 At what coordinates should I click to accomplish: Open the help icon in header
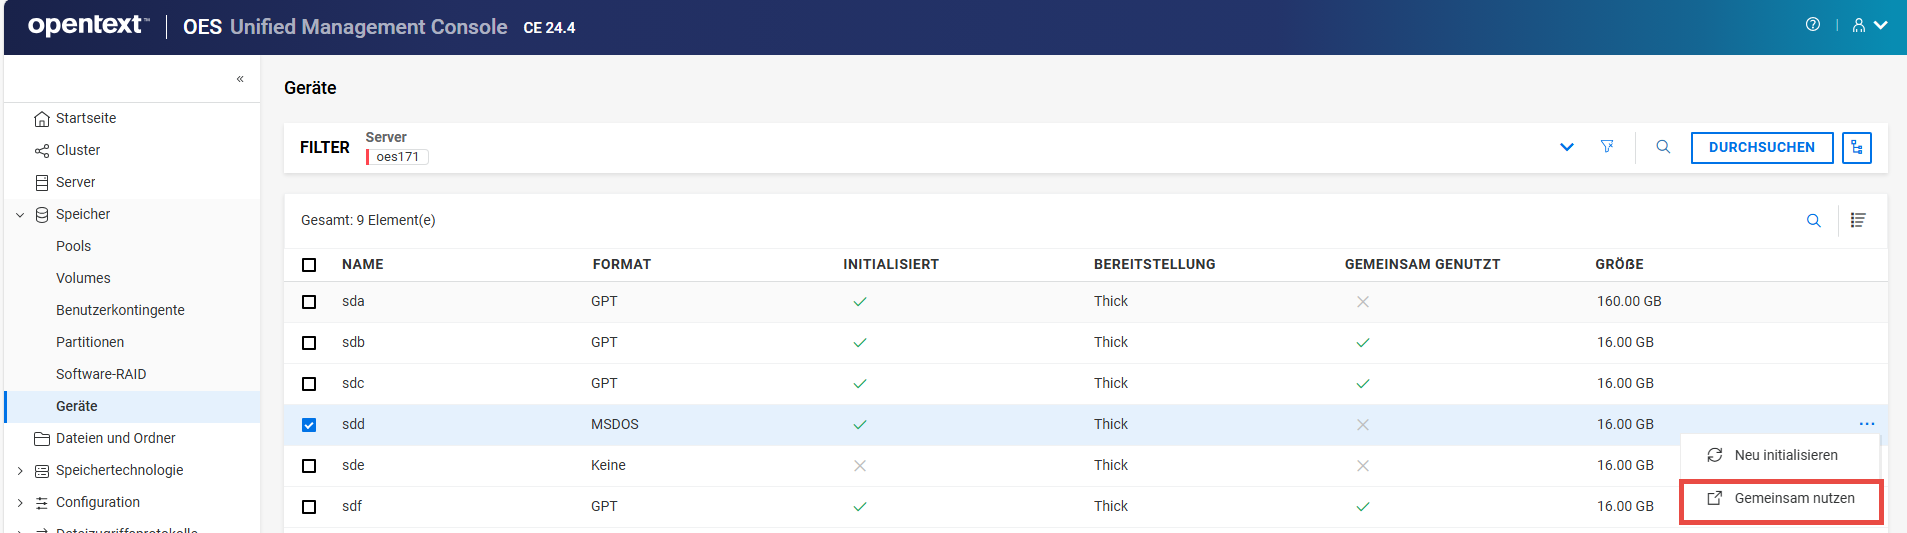(x=1812, y=25)
